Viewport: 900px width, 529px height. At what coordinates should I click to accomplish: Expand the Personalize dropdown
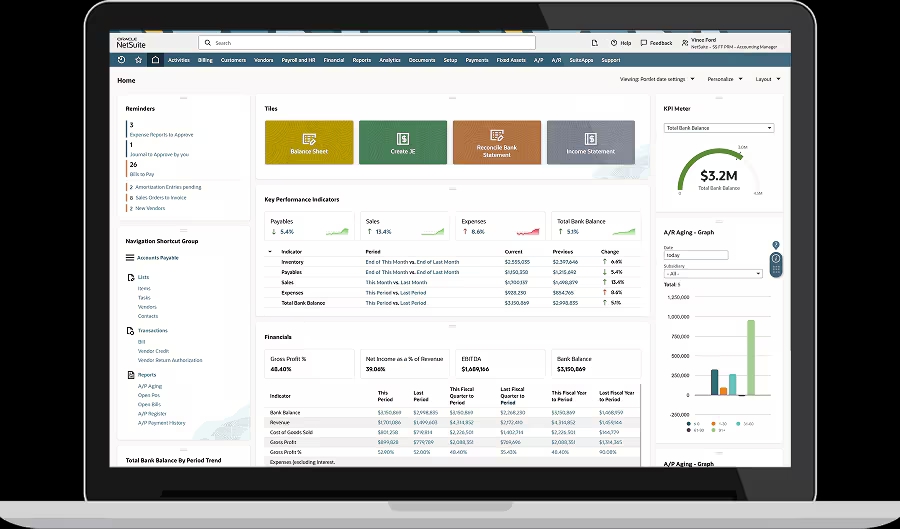tap(724, 79)
